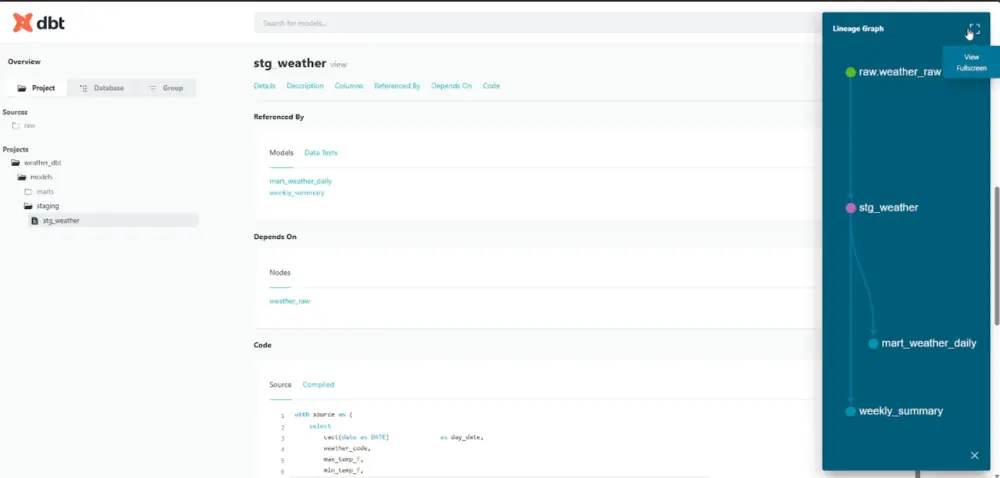This screenshot has width=1000, height=478.
Task: Open lineage graph in fullscreen view
Action: pos(974,29)
